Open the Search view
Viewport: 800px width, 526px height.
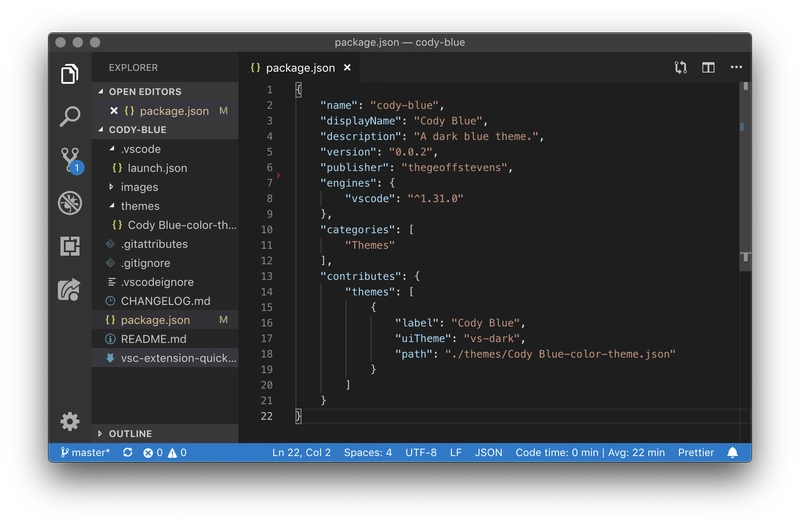[69, 117]
